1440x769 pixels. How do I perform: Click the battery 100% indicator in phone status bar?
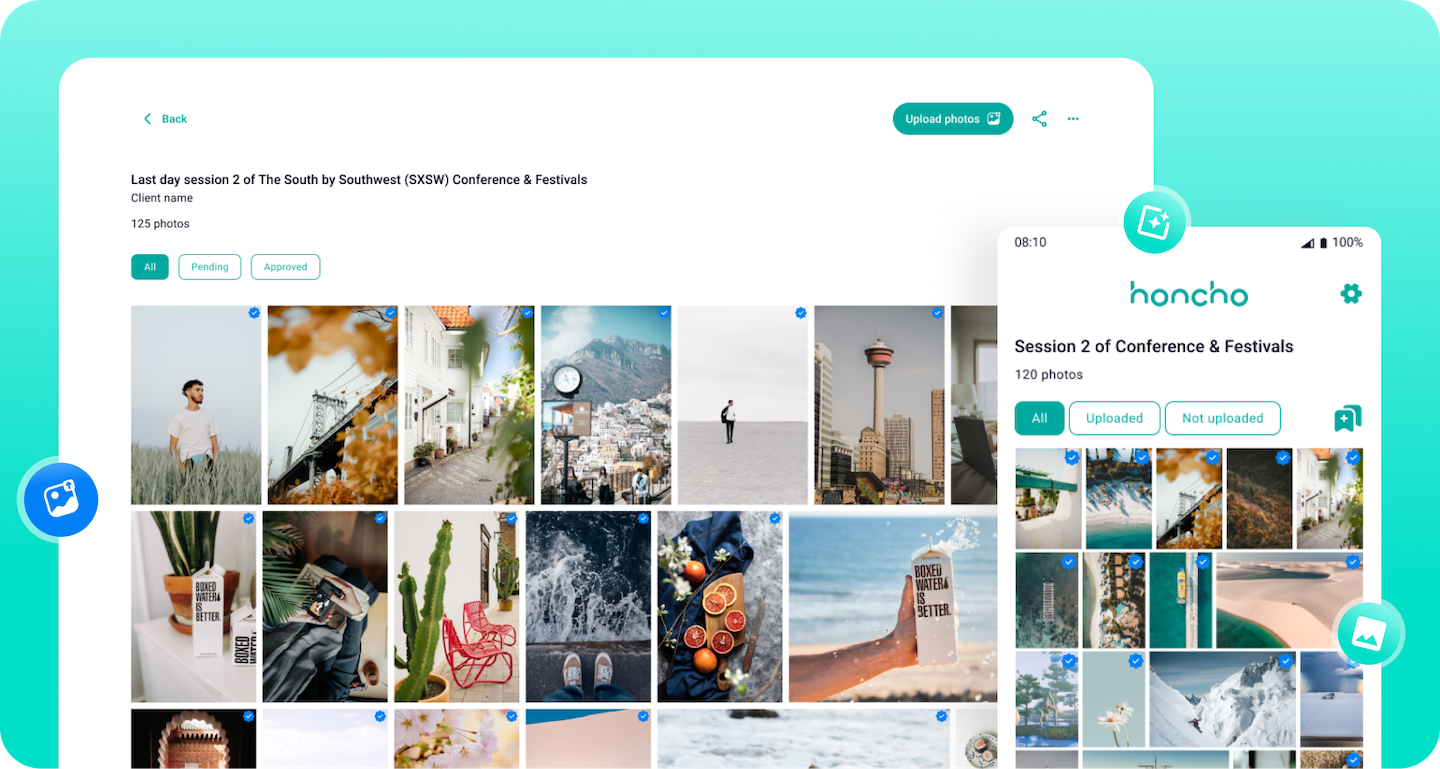[x=1341, y=243]
